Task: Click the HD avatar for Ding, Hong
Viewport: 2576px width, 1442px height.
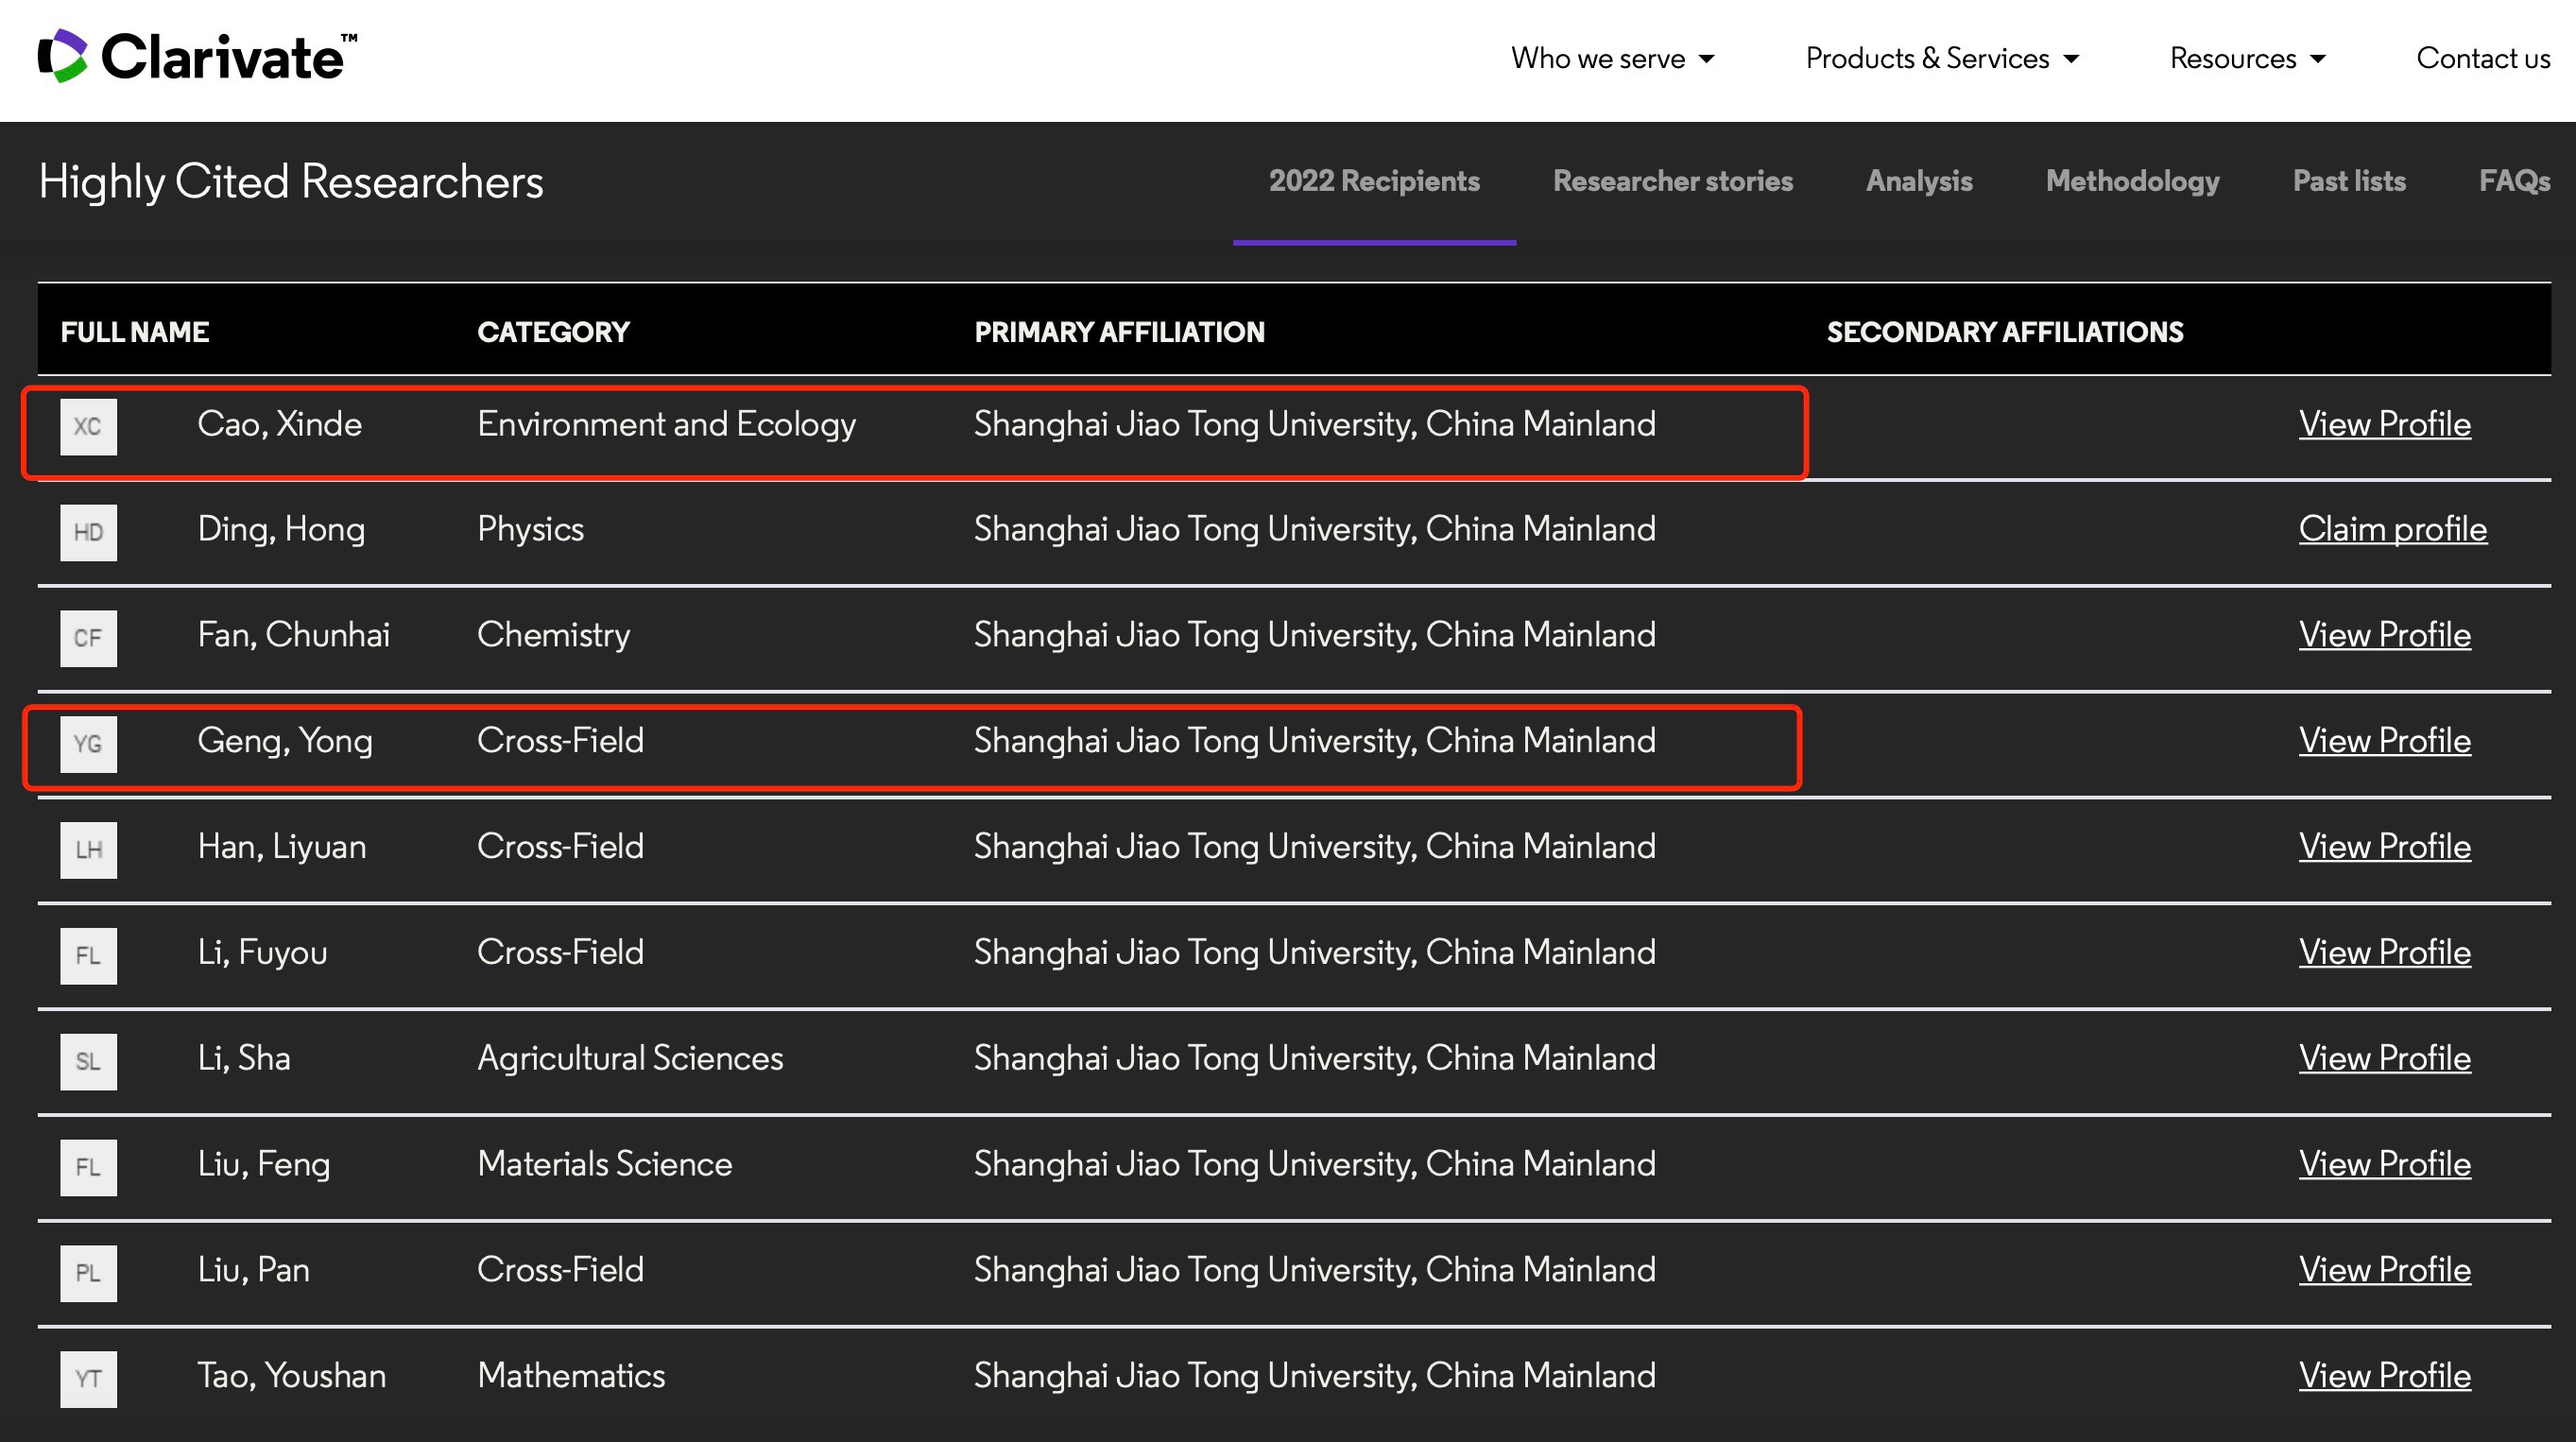Action: point(88,533)
